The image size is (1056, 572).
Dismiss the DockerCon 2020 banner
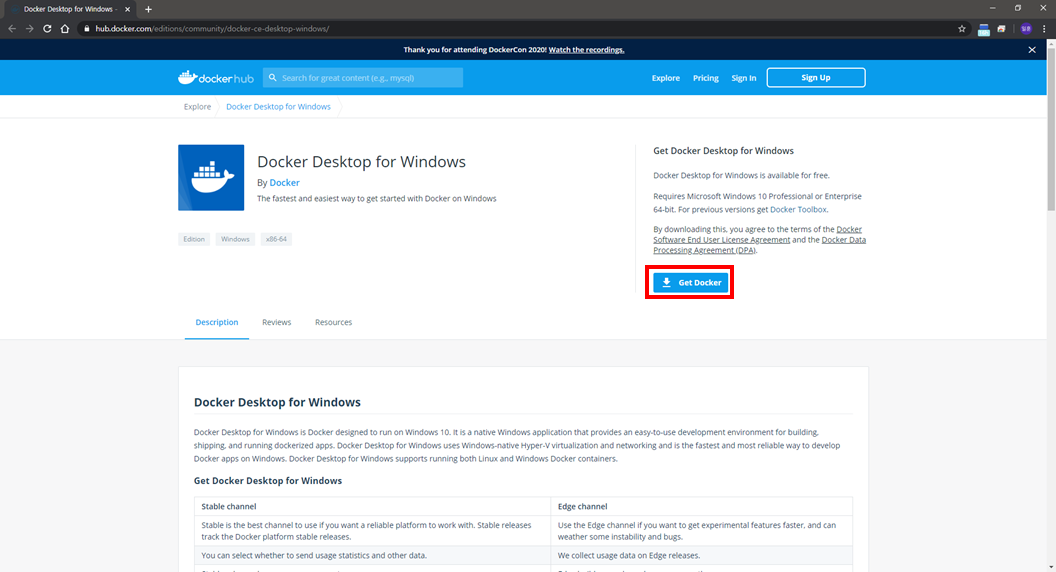click(x=1032, y=50)
